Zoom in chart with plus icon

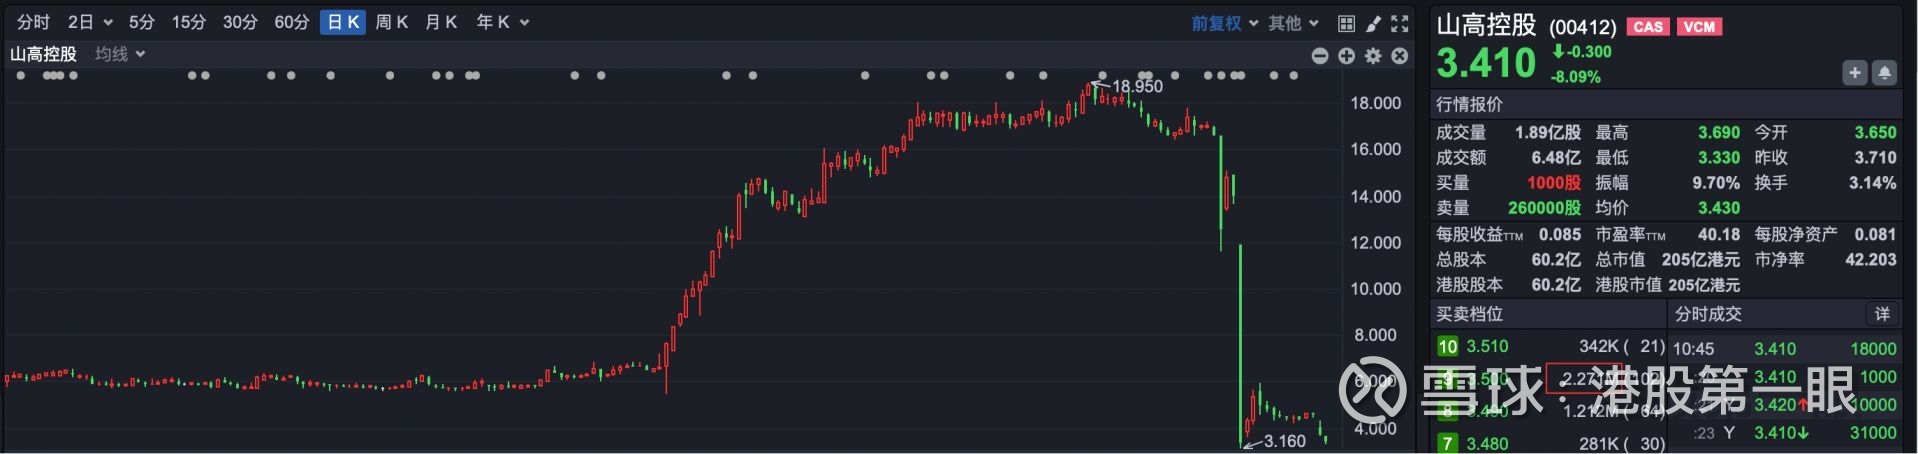[x=1347, y=56]
